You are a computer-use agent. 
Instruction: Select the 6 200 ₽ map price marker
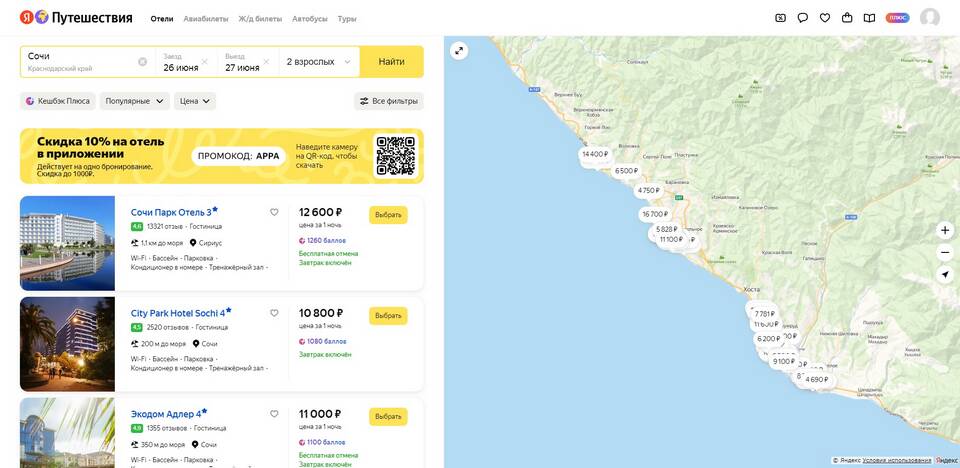768,339
